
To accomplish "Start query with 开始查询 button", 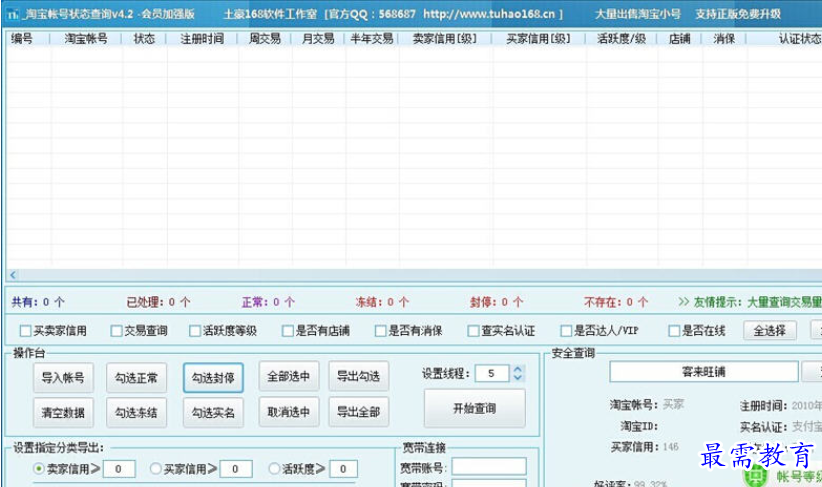I will click(x=474, y=408).
